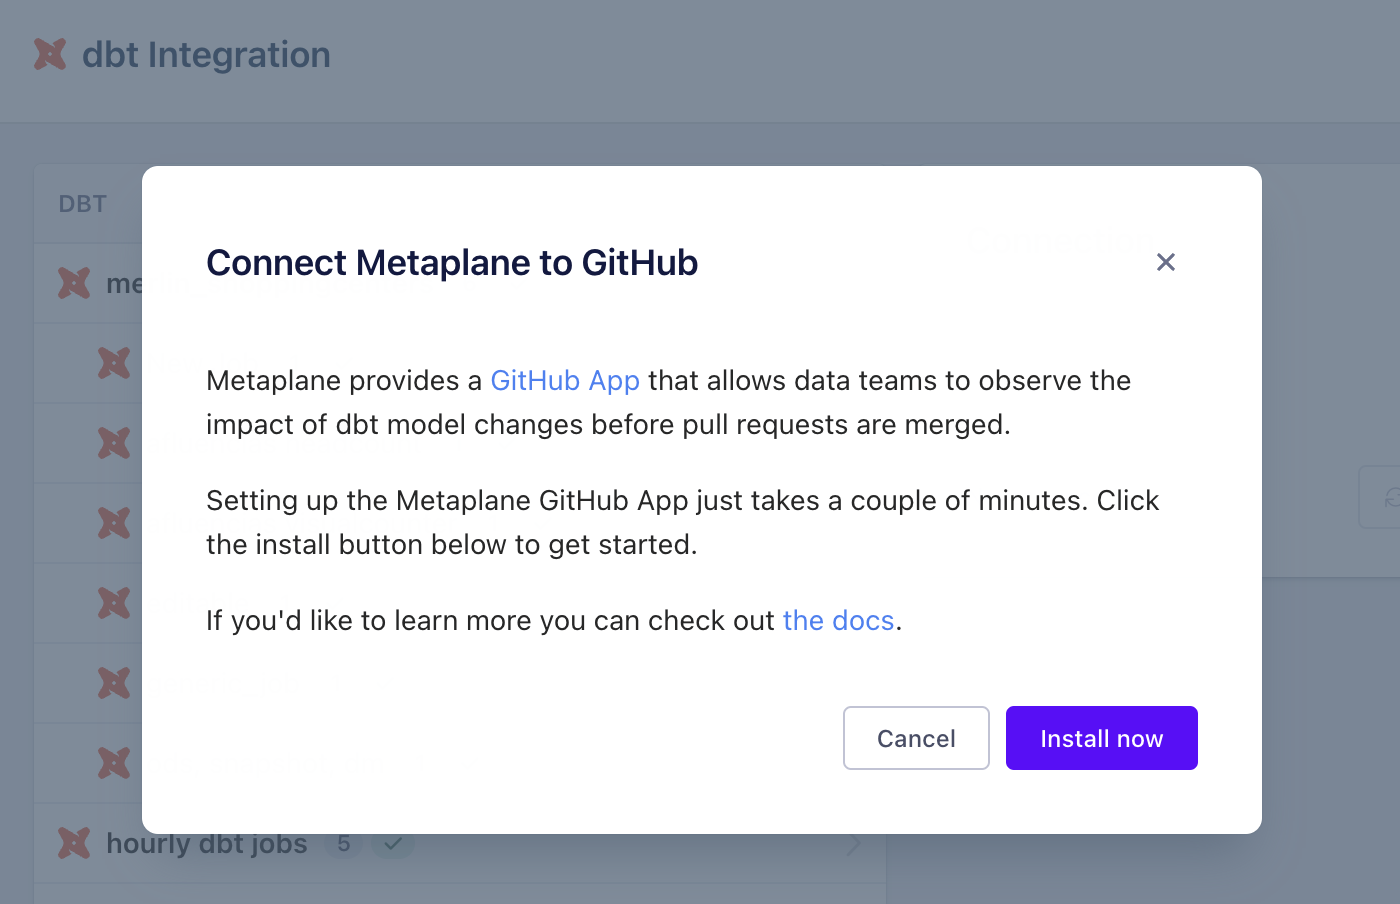
Task: Close the Connect Metaplane to GitHub dialog
Action: [x=1165, y=262]
